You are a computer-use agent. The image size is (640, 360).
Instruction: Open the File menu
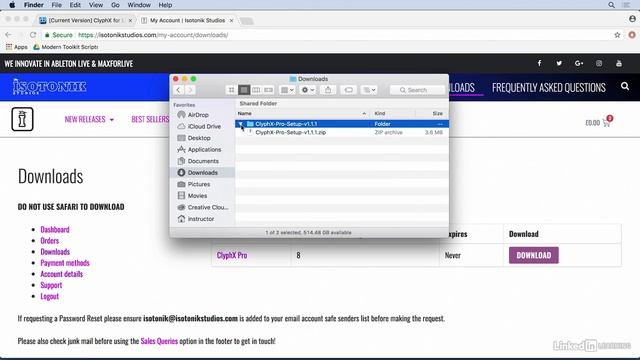click(56, 5)
